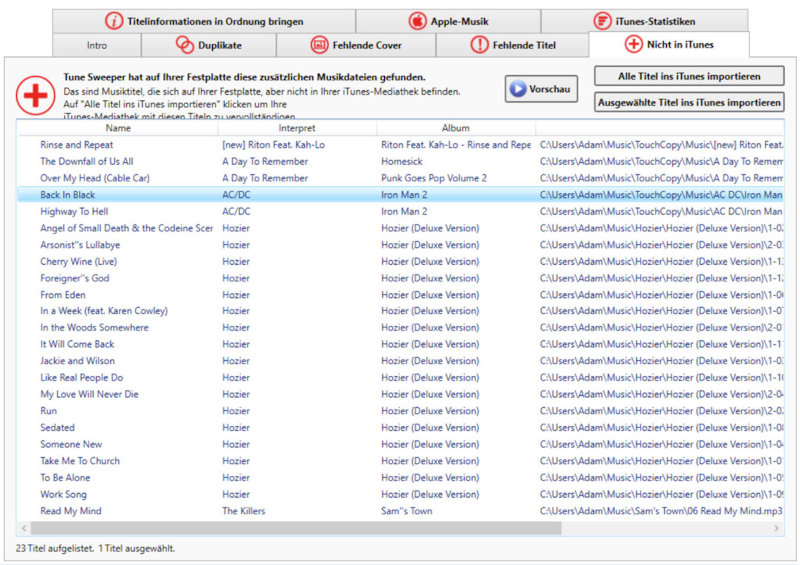The height and width of the screenshot is (565, 800).
Task: Click the scrollbar right arrow
Action: tap(777, 528)
